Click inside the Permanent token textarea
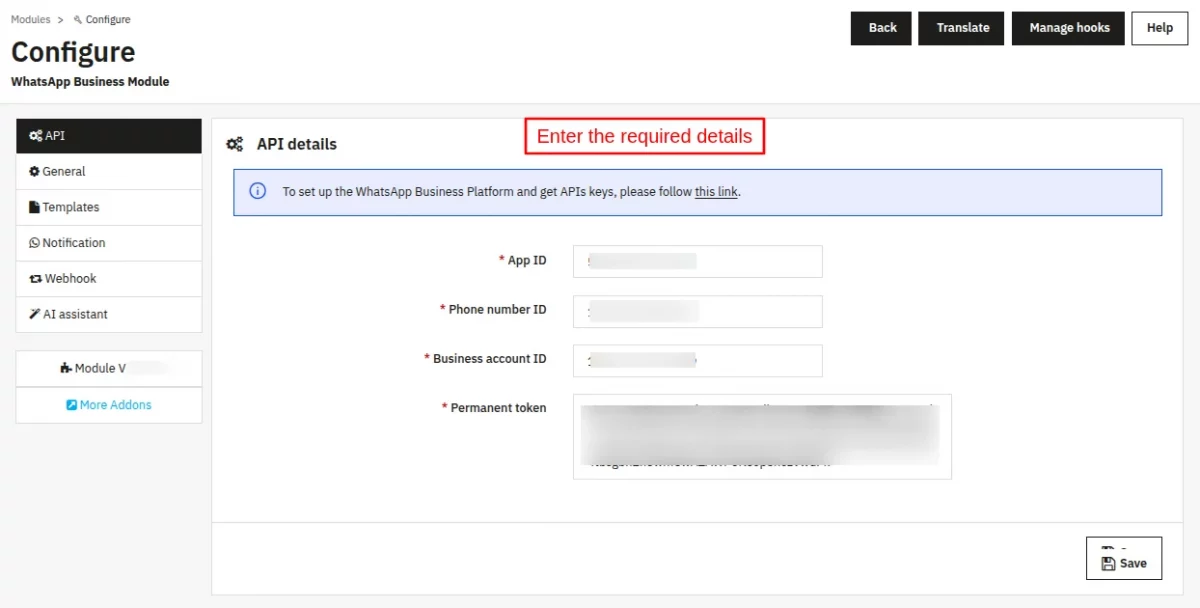Image resolution: width=1200 pixels, height=608 pixels. [762, 437]
